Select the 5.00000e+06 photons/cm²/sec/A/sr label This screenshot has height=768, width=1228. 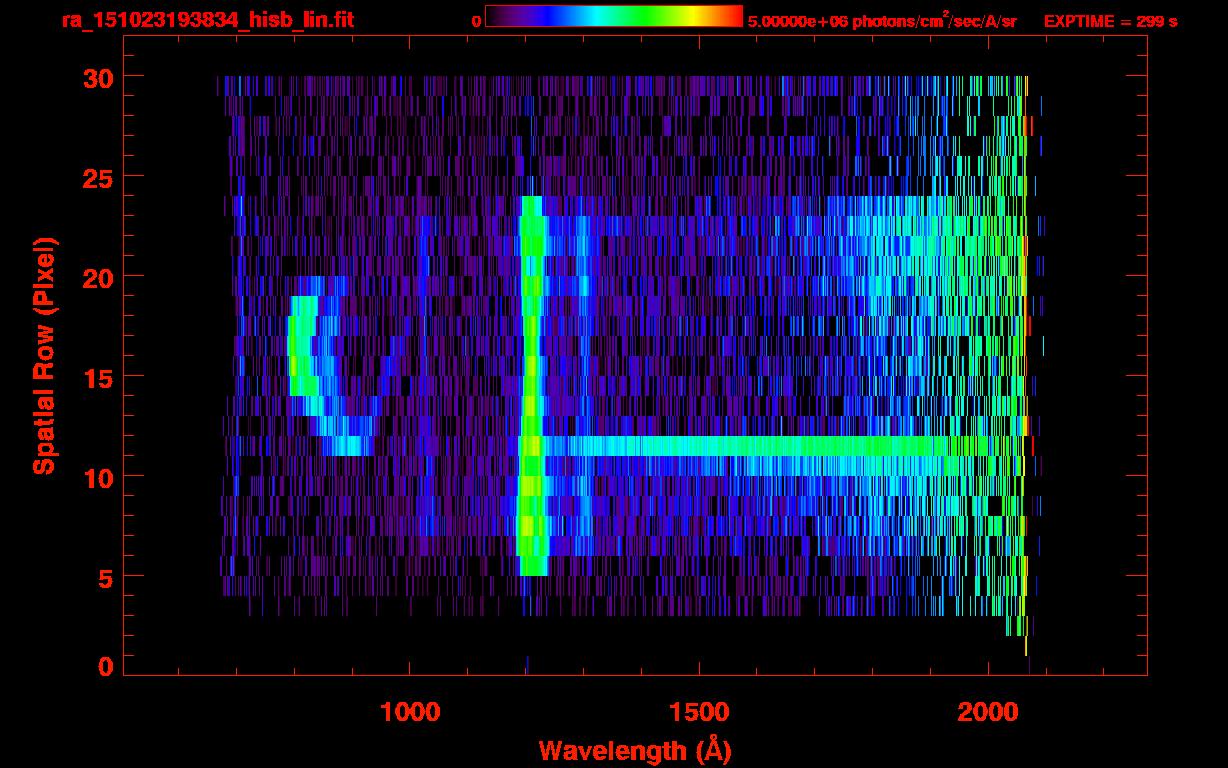[x=882, y=20]
